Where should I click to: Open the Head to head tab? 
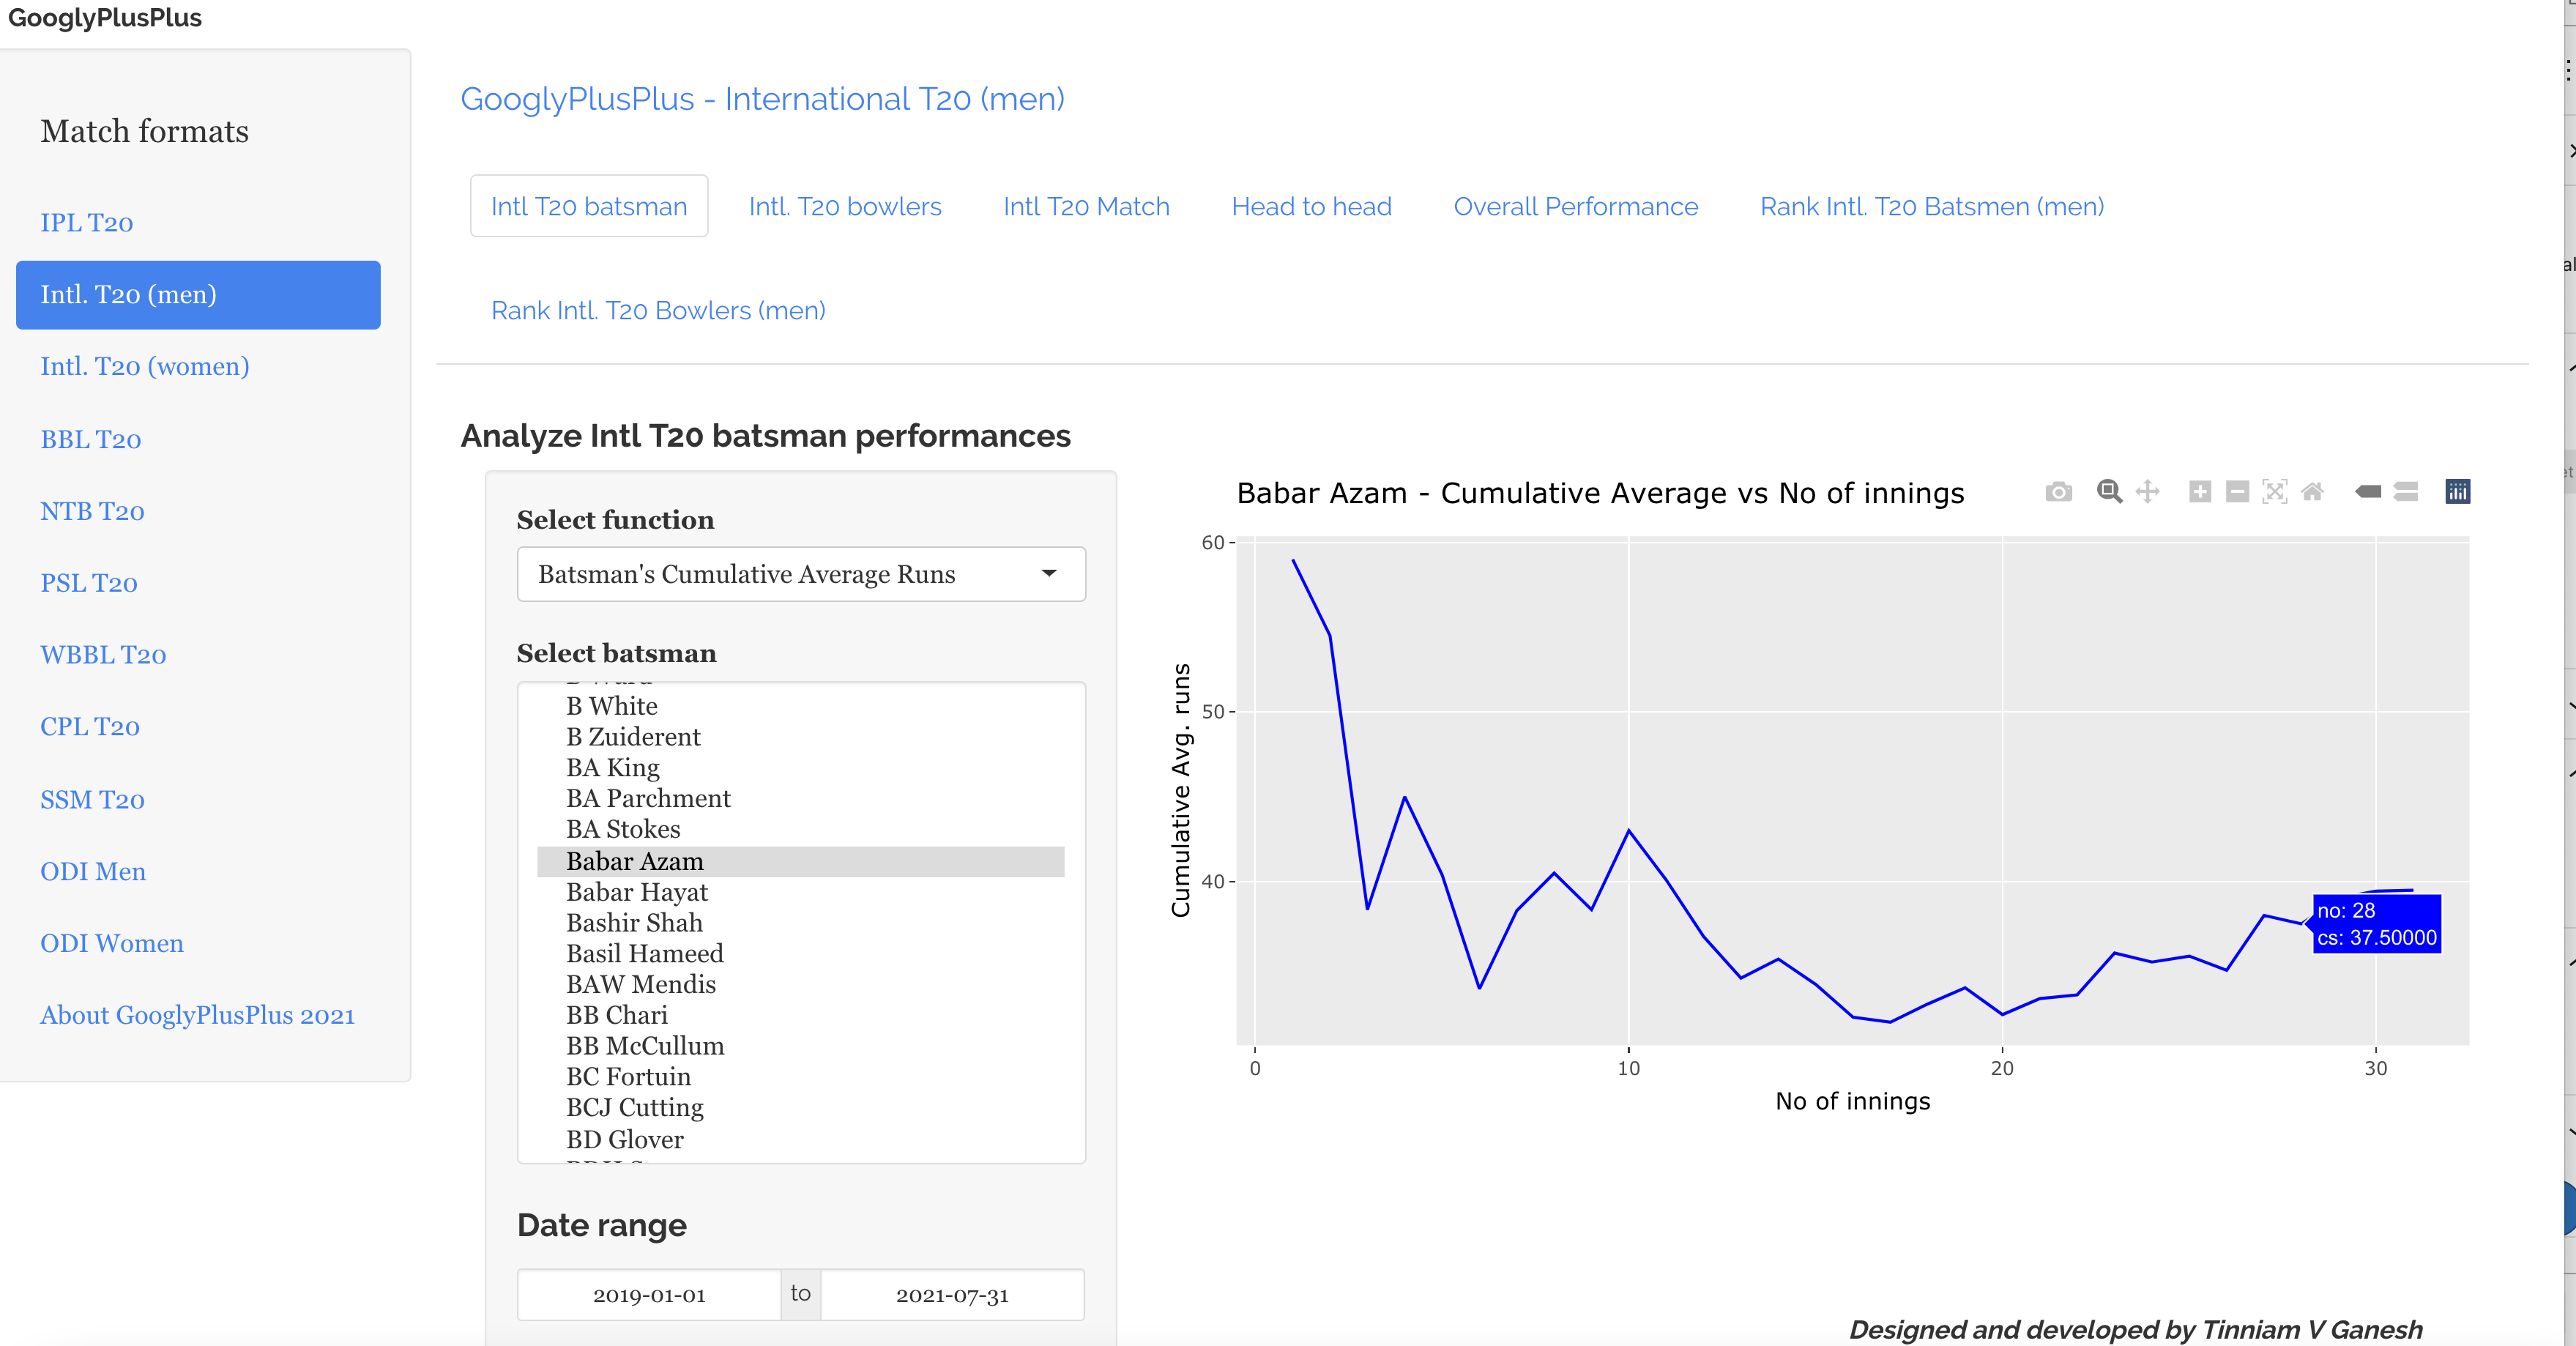(1311, 207)
